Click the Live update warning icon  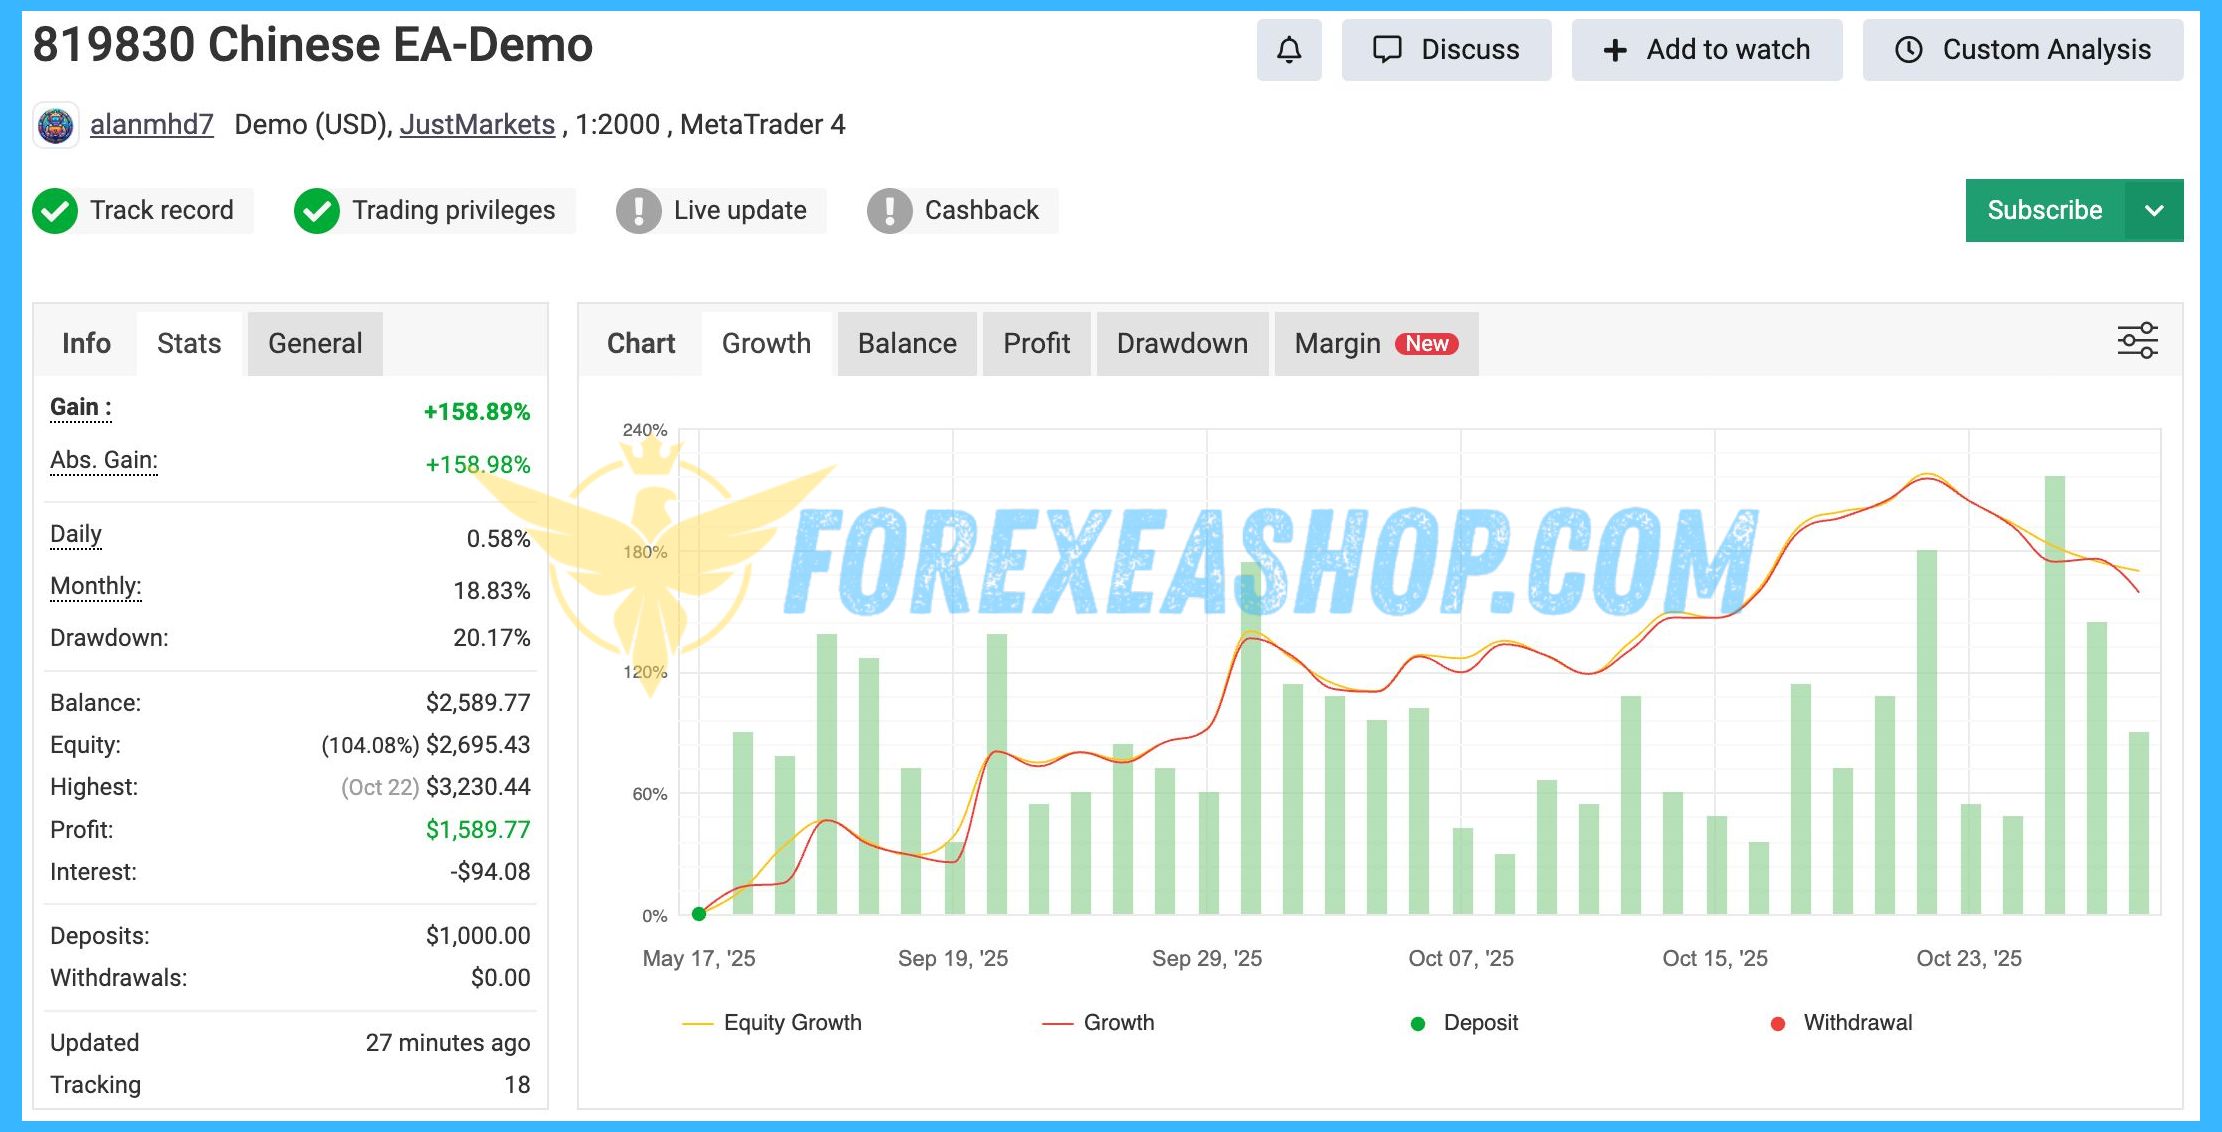(x=638, y=211)
